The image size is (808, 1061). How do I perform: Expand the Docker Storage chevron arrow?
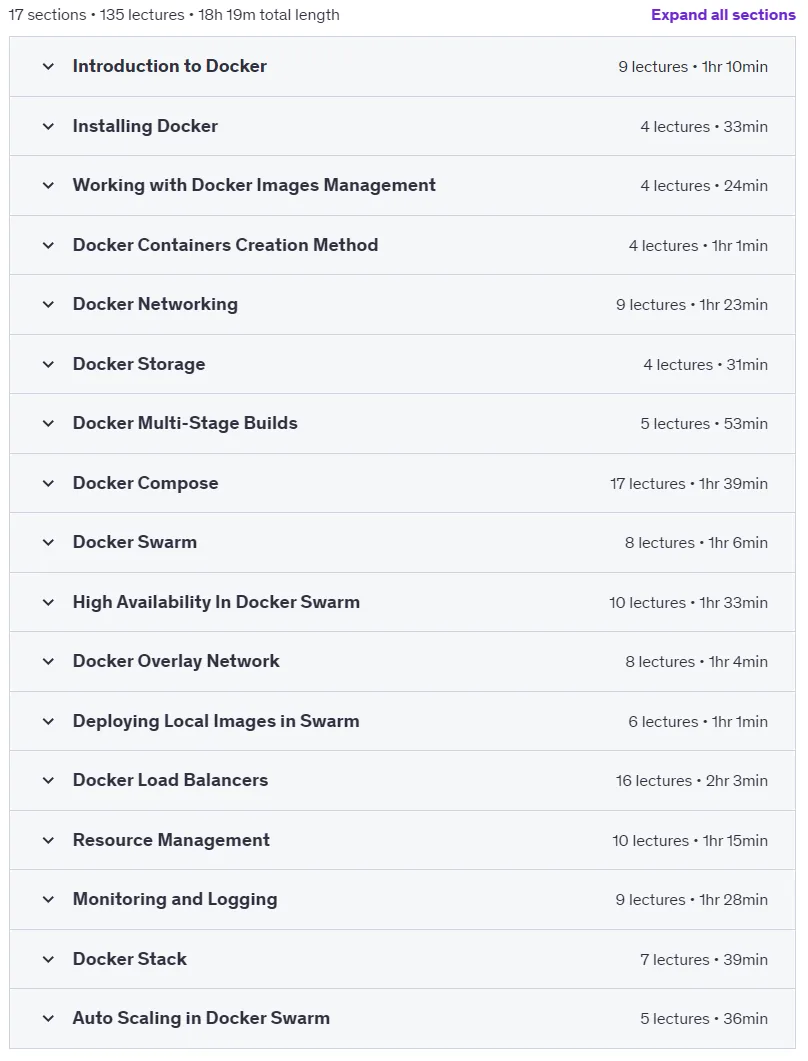point(48,364)
